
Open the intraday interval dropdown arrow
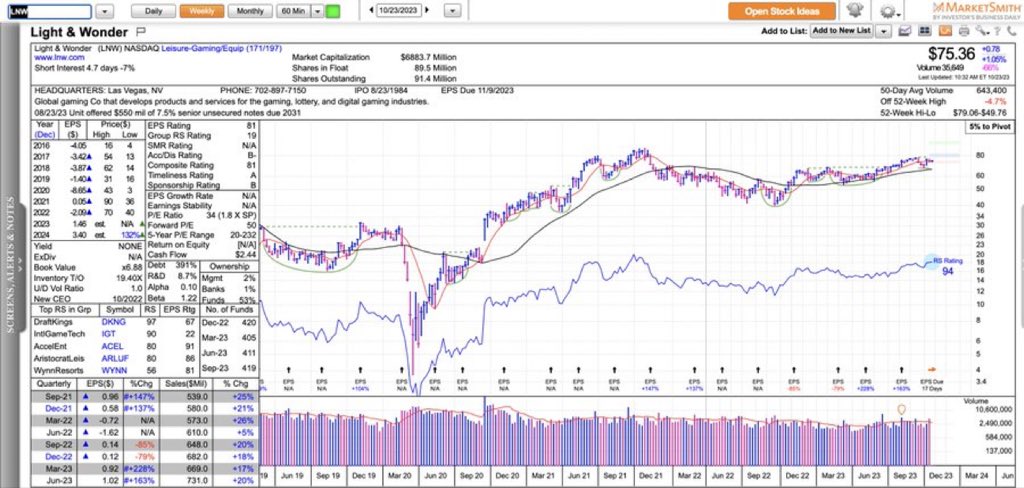317,11
